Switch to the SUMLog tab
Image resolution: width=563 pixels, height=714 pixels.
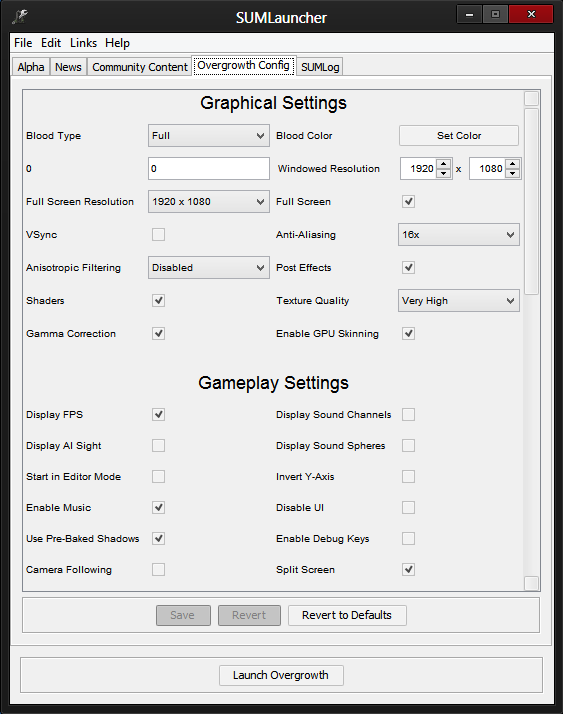pyautogui.click(x=320, y=67)
